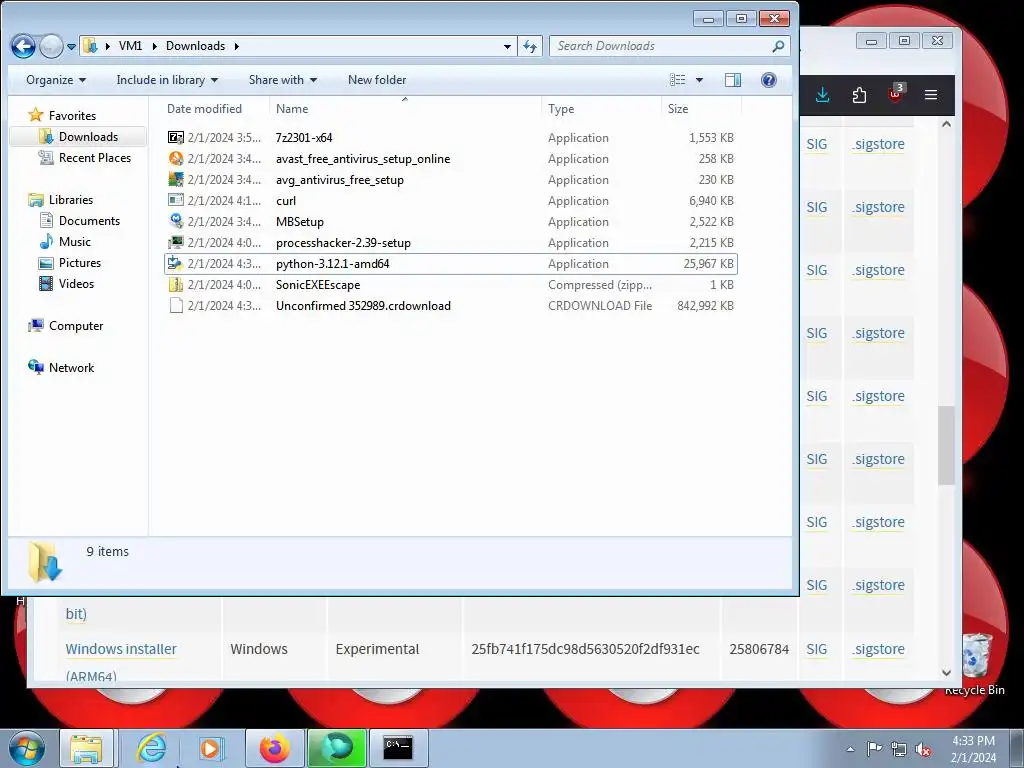Select the file name python-3.12.1-amd64
Image resolution: width=1024 pixels, height=768 pixels.
332,264
